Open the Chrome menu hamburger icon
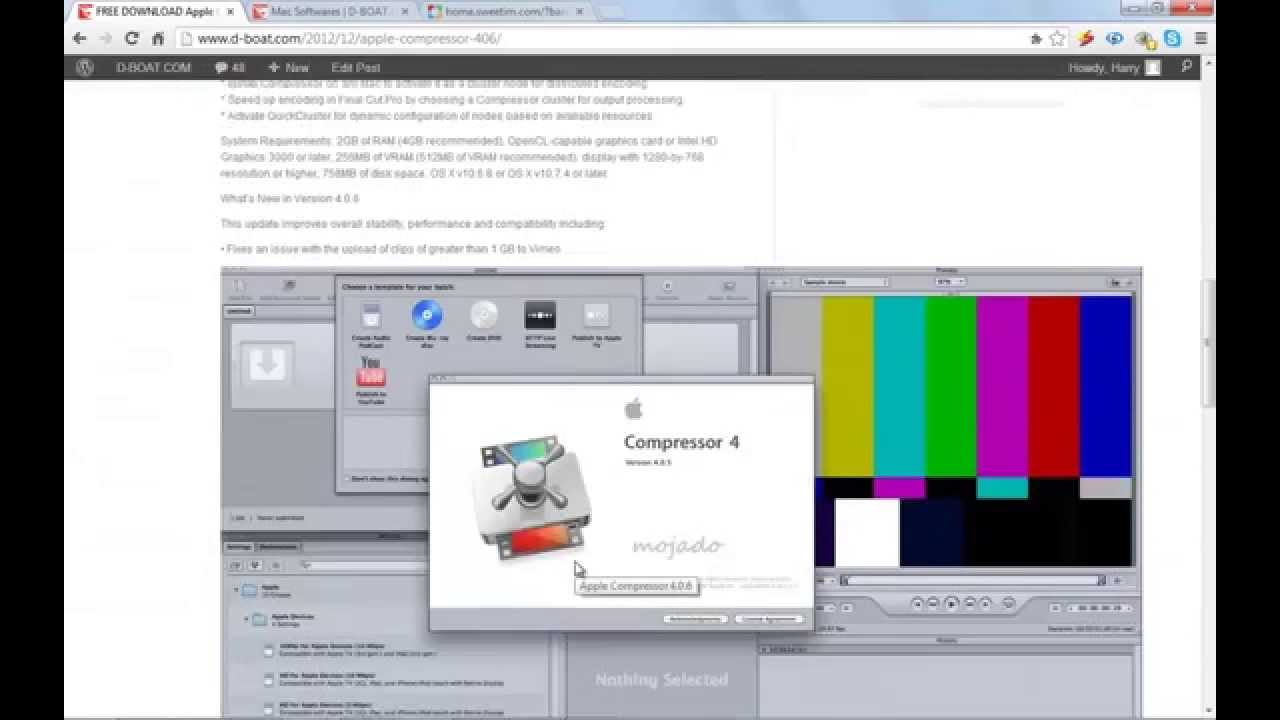This screenshot has width=1280, height=720. tap(1201, 38)
